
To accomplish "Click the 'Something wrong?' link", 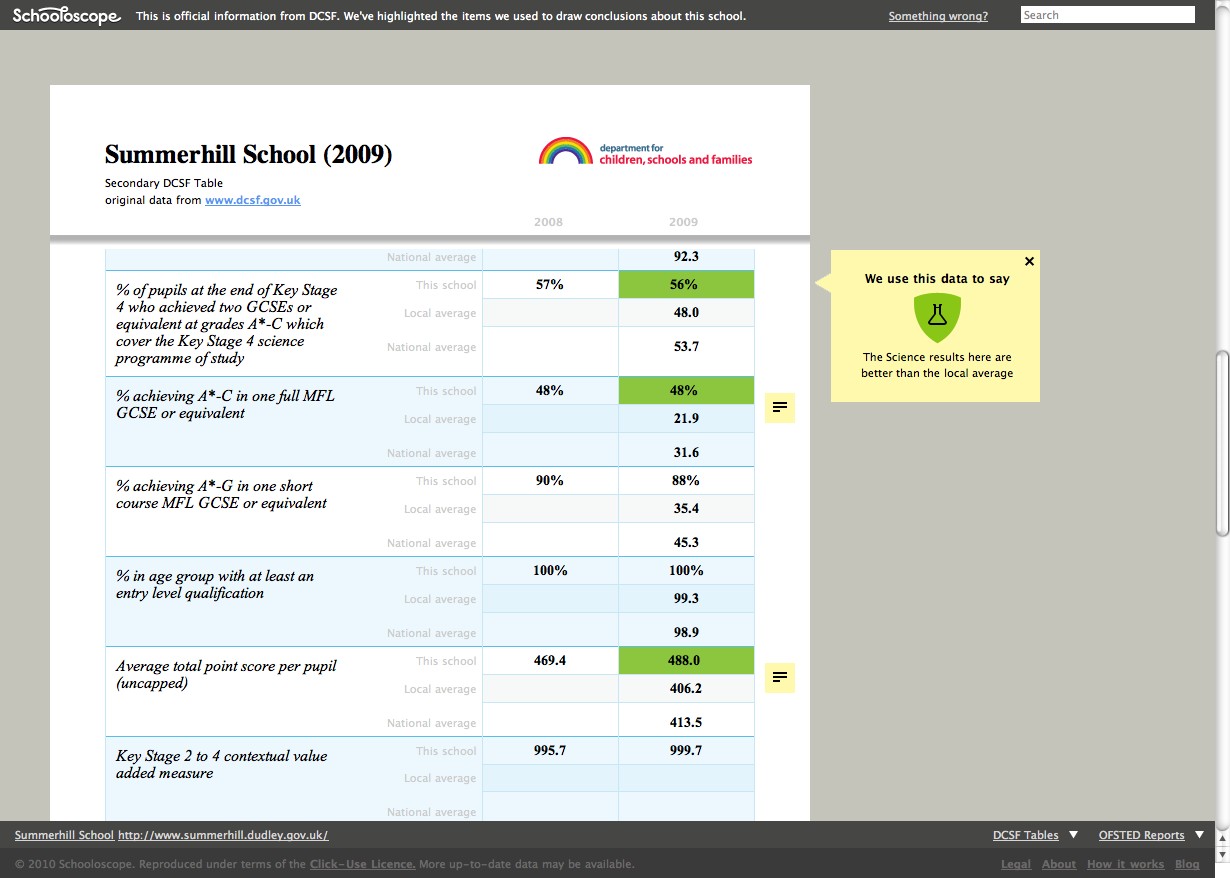I will point(938,16).
